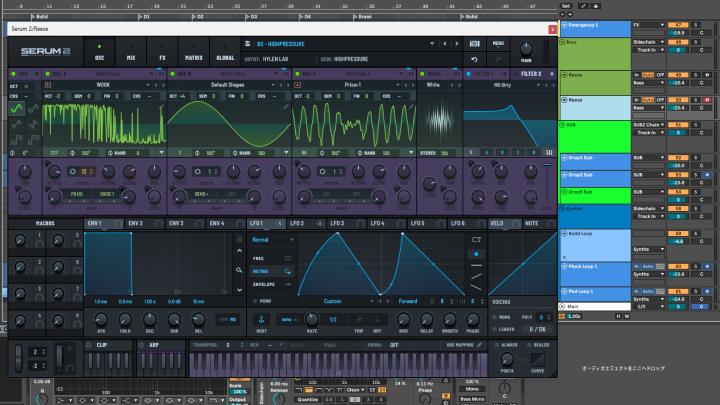Enable the LEGATO checkbox in Voicing

point(495,329)
